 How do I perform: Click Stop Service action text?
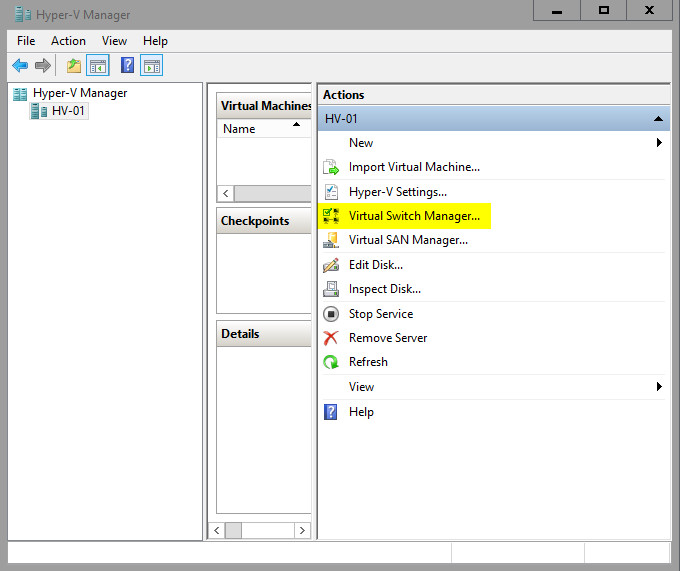click(x=381, y=314)
